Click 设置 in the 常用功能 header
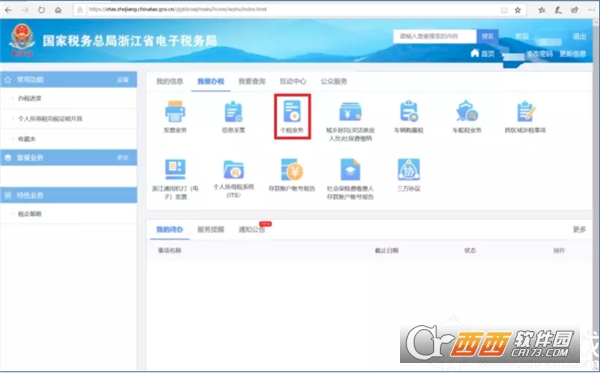 click(123, 80)
